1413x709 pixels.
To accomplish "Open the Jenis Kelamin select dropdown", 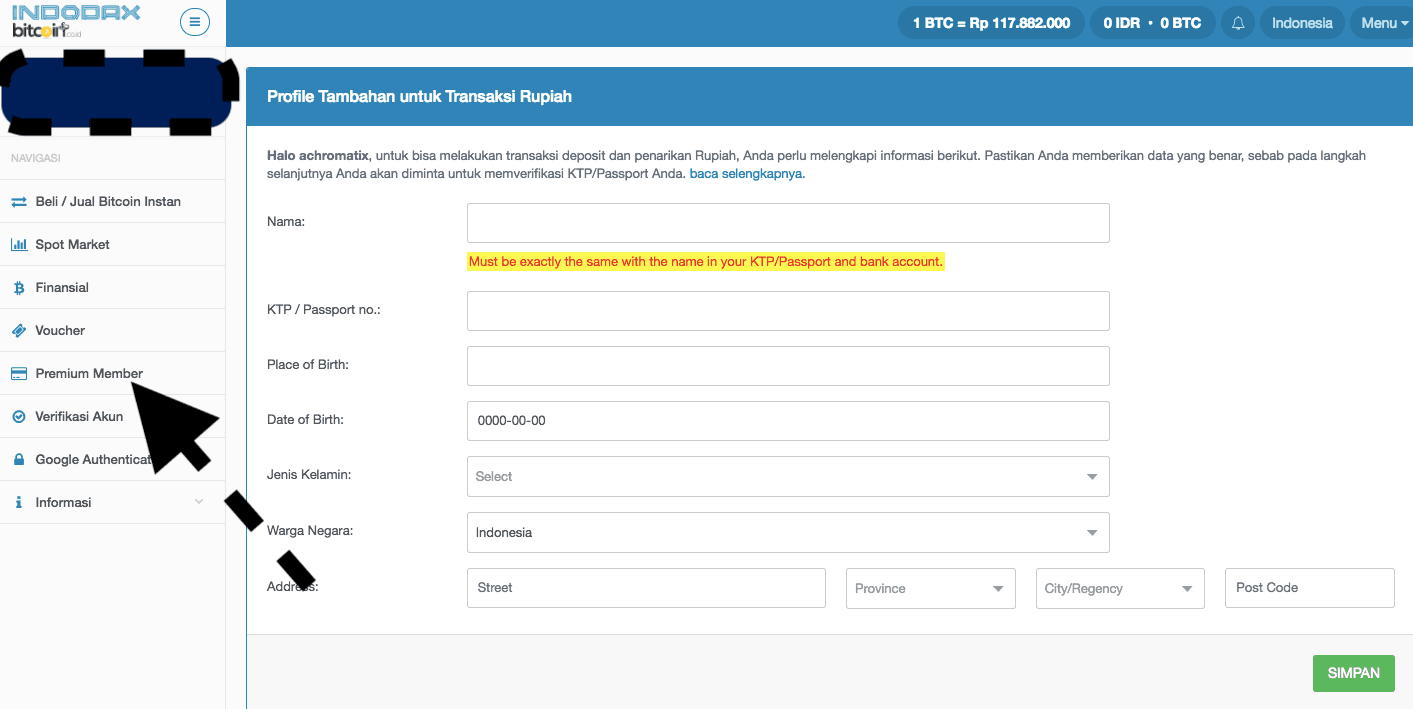I will coord(787,476).
